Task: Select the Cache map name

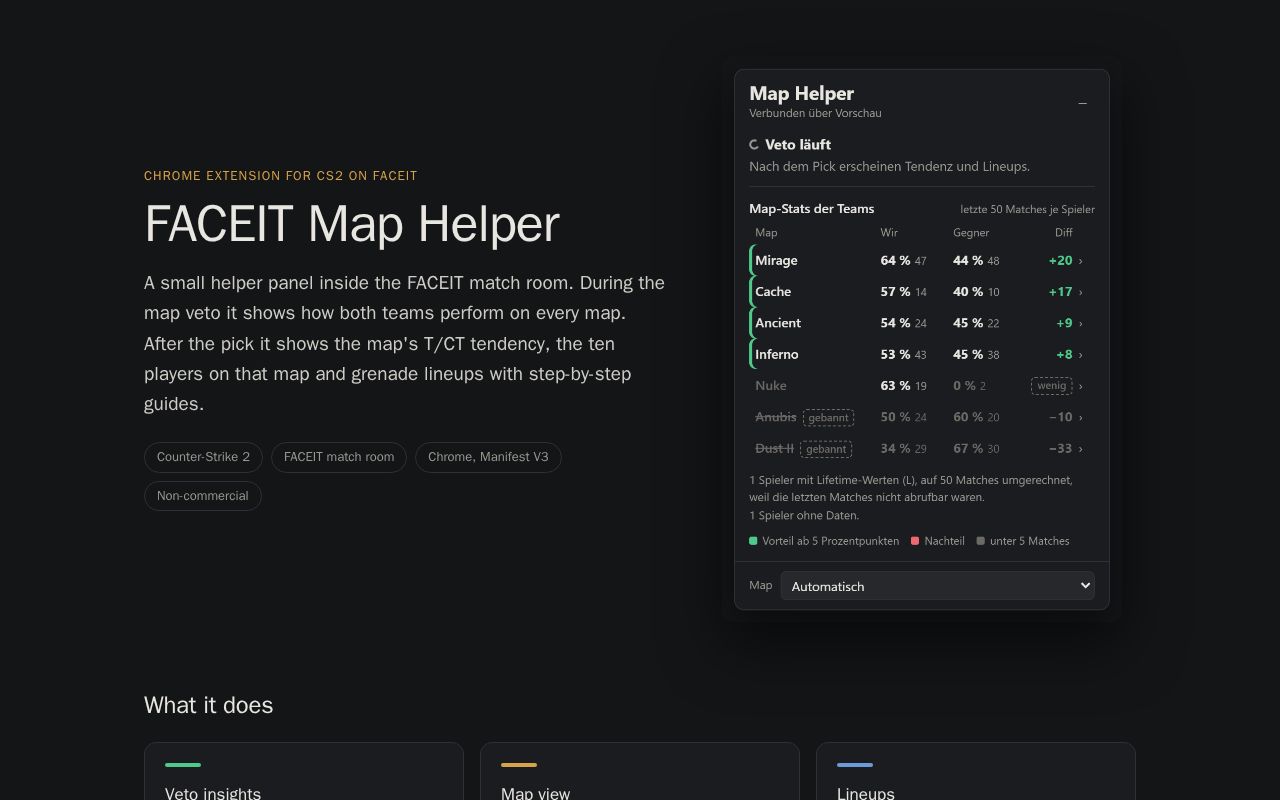Action: click(773, 291)
